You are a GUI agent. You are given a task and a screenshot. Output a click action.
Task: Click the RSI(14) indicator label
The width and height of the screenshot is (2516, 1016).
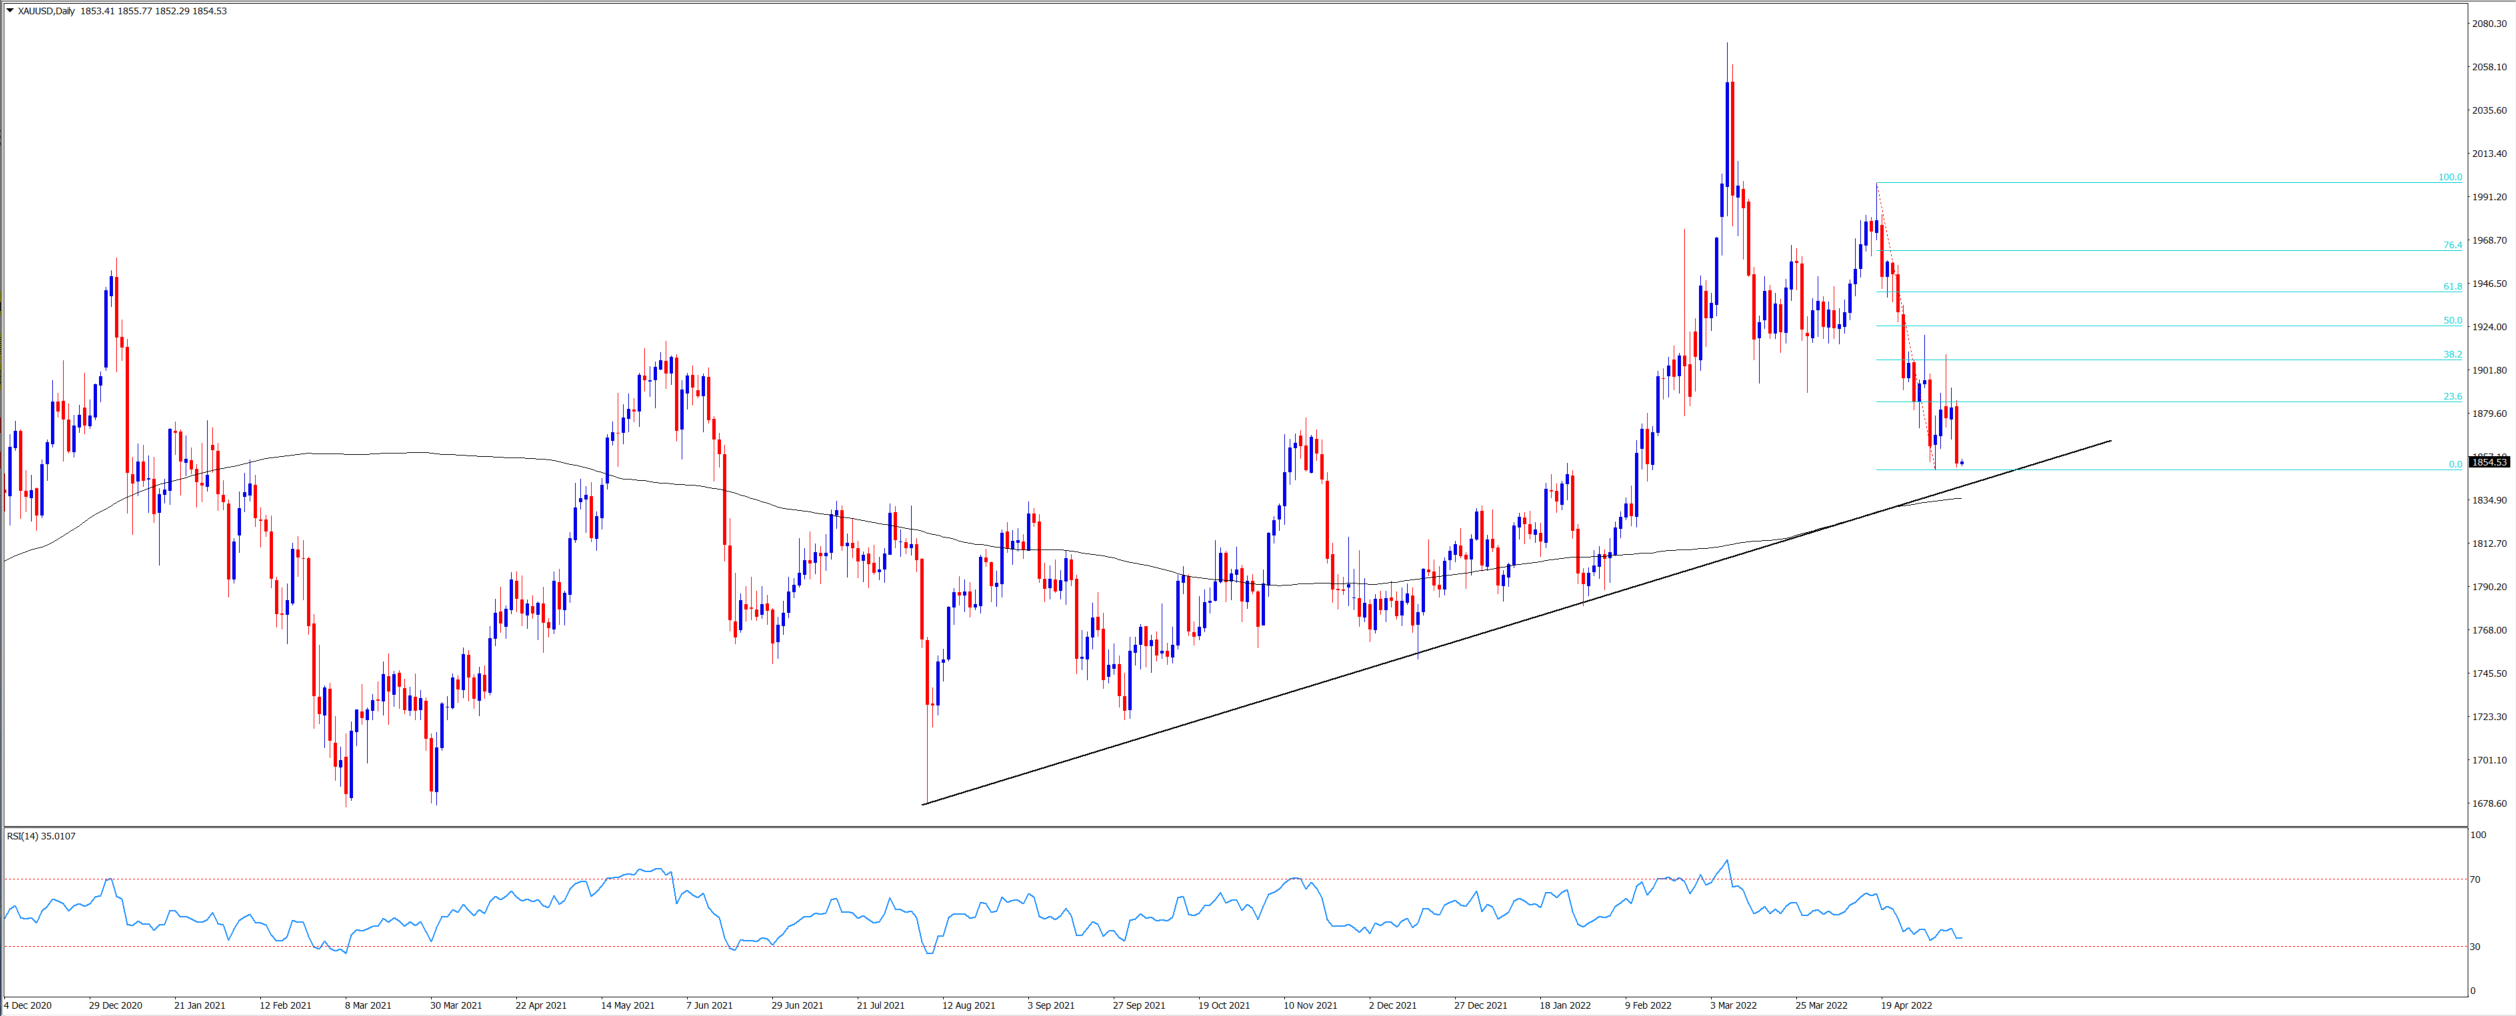[40, 836]
